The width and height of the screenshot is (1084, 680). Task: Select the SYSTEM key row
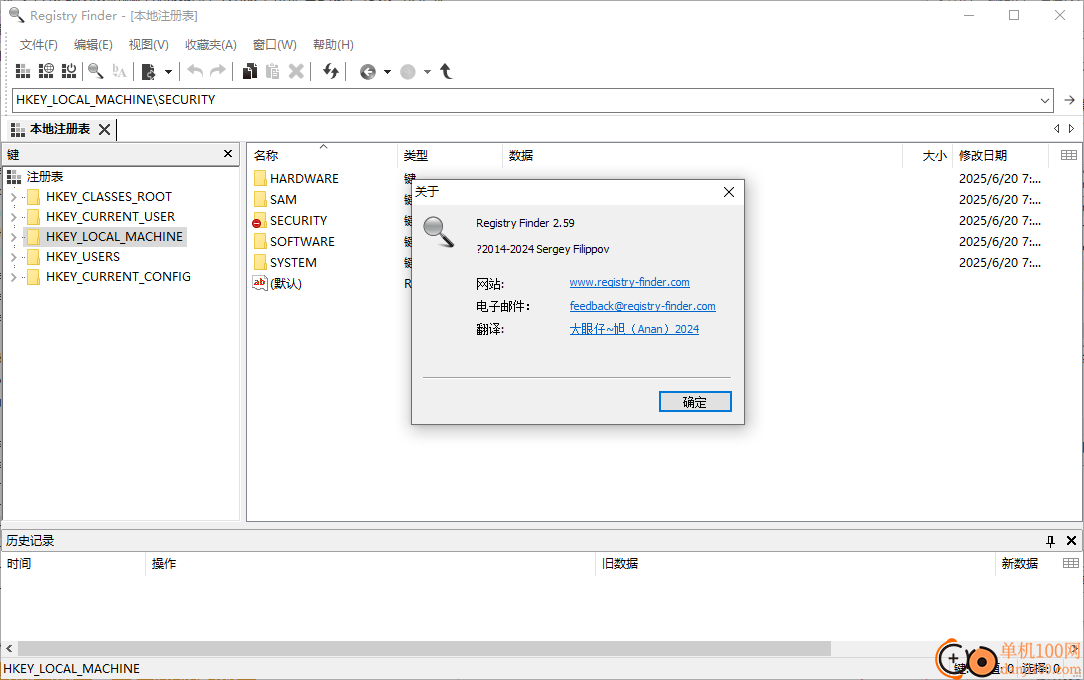click(293, 263)
